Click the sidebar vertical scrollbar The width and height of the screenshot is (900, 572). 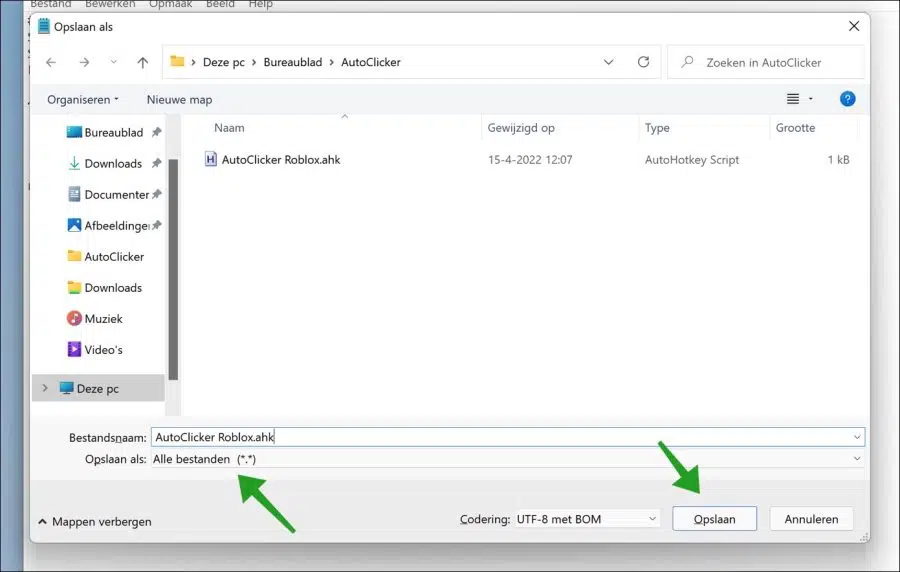[x=173, y=269]
